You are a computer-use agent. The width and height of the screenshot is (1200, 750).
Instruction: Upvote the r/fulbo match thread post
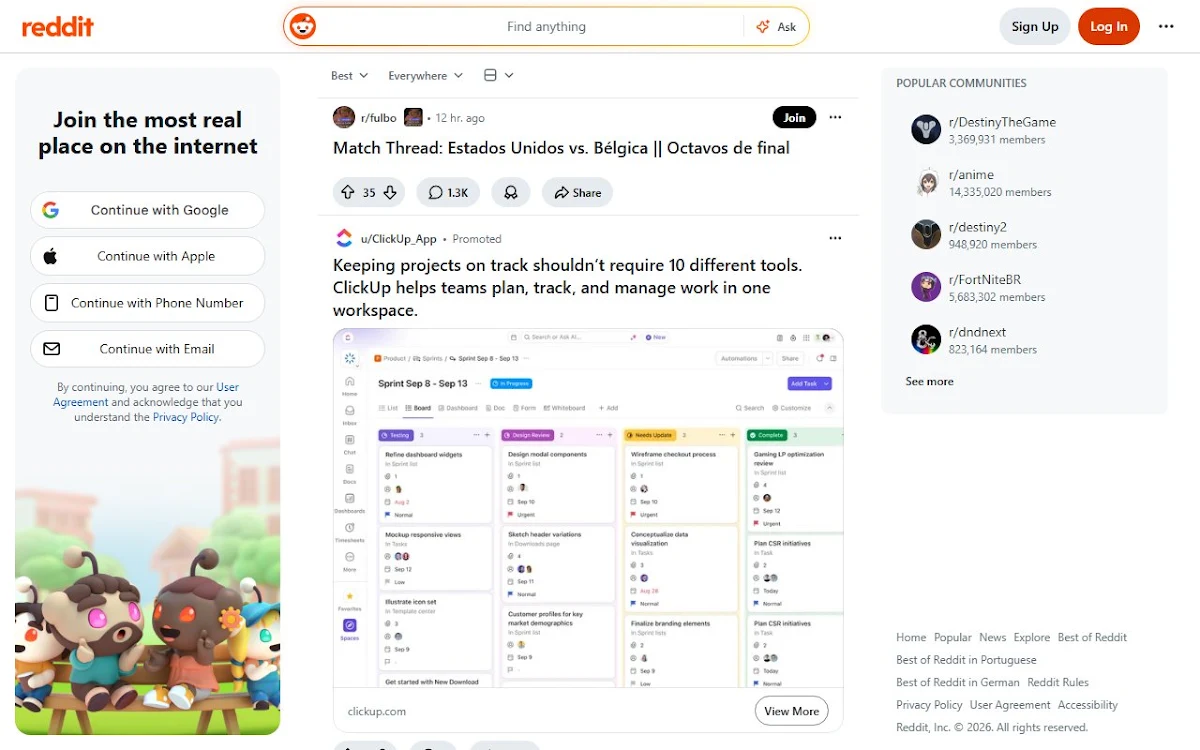[x=348, y=192]
